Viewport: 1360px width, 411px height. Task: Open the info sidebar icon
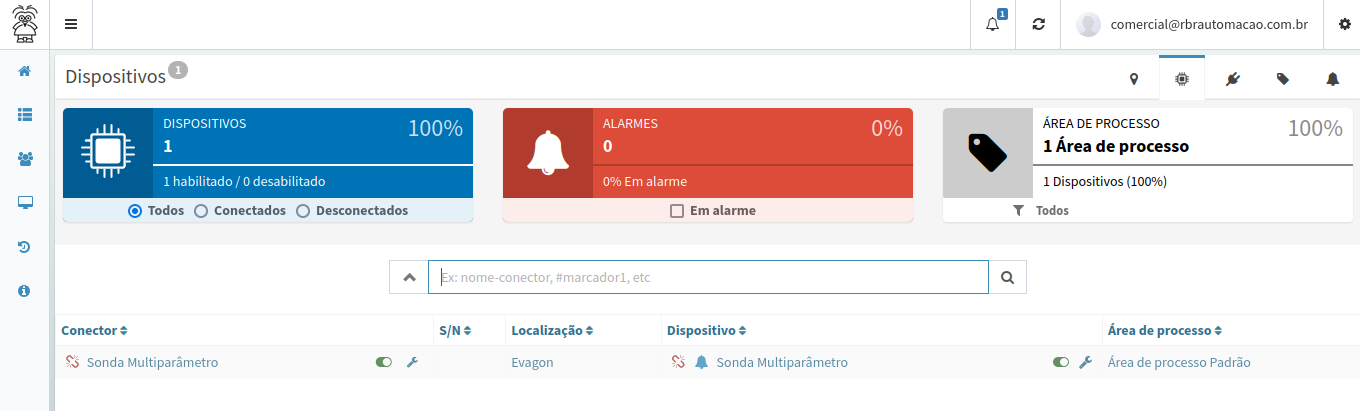[25, 291]
